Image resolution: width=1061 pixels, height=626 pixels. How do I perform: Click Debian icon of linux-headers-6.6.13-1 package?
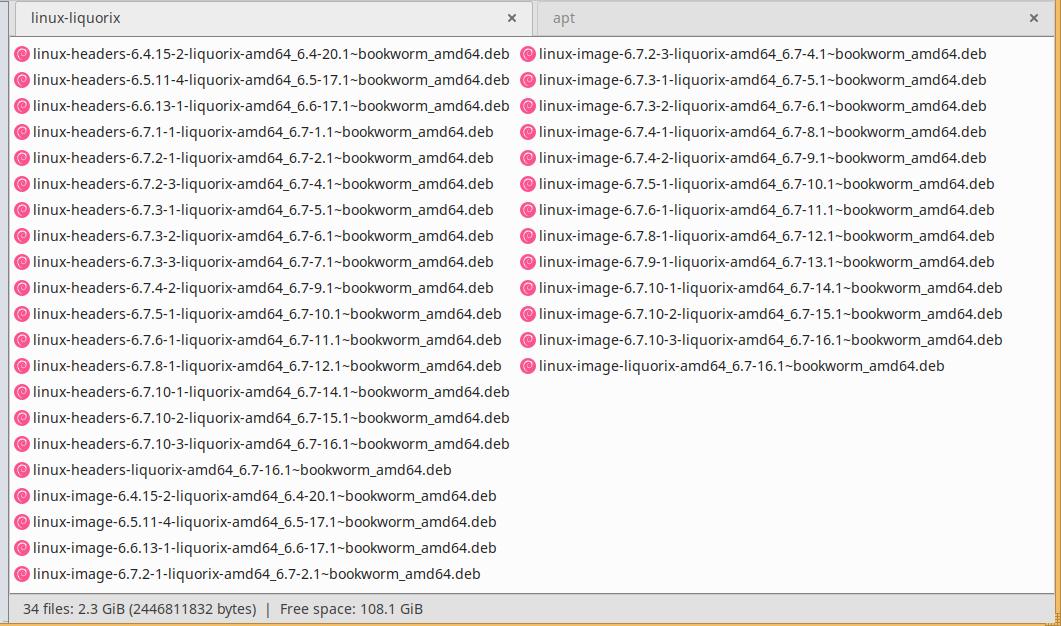click(22, 106)
